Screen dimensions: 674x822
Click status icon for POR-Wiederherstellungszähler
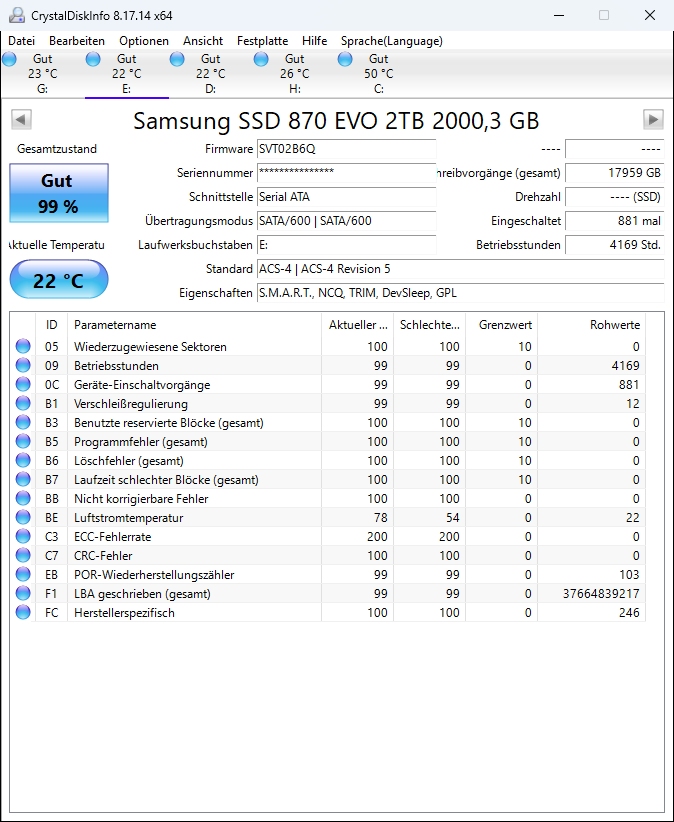[23, 575]
